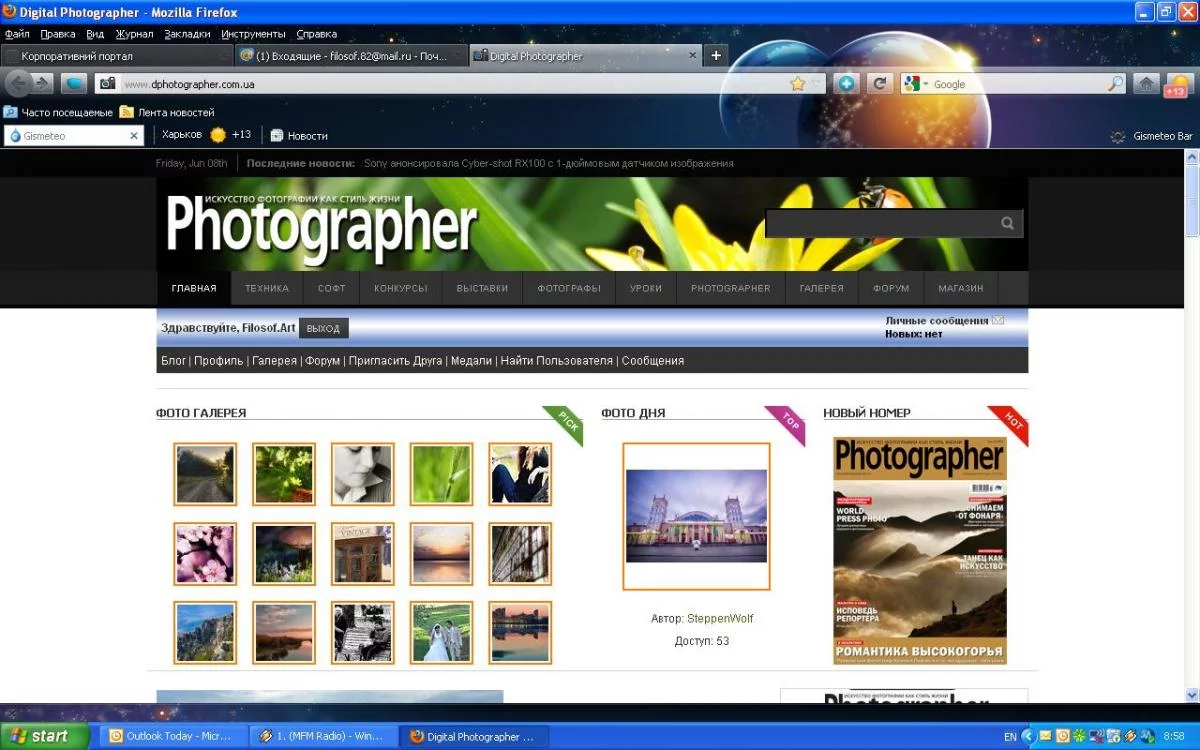Click the ICQ flower tray icon
Image resolution: width=1200 pixels, height=750 pixels.
tap(1078, 736)
